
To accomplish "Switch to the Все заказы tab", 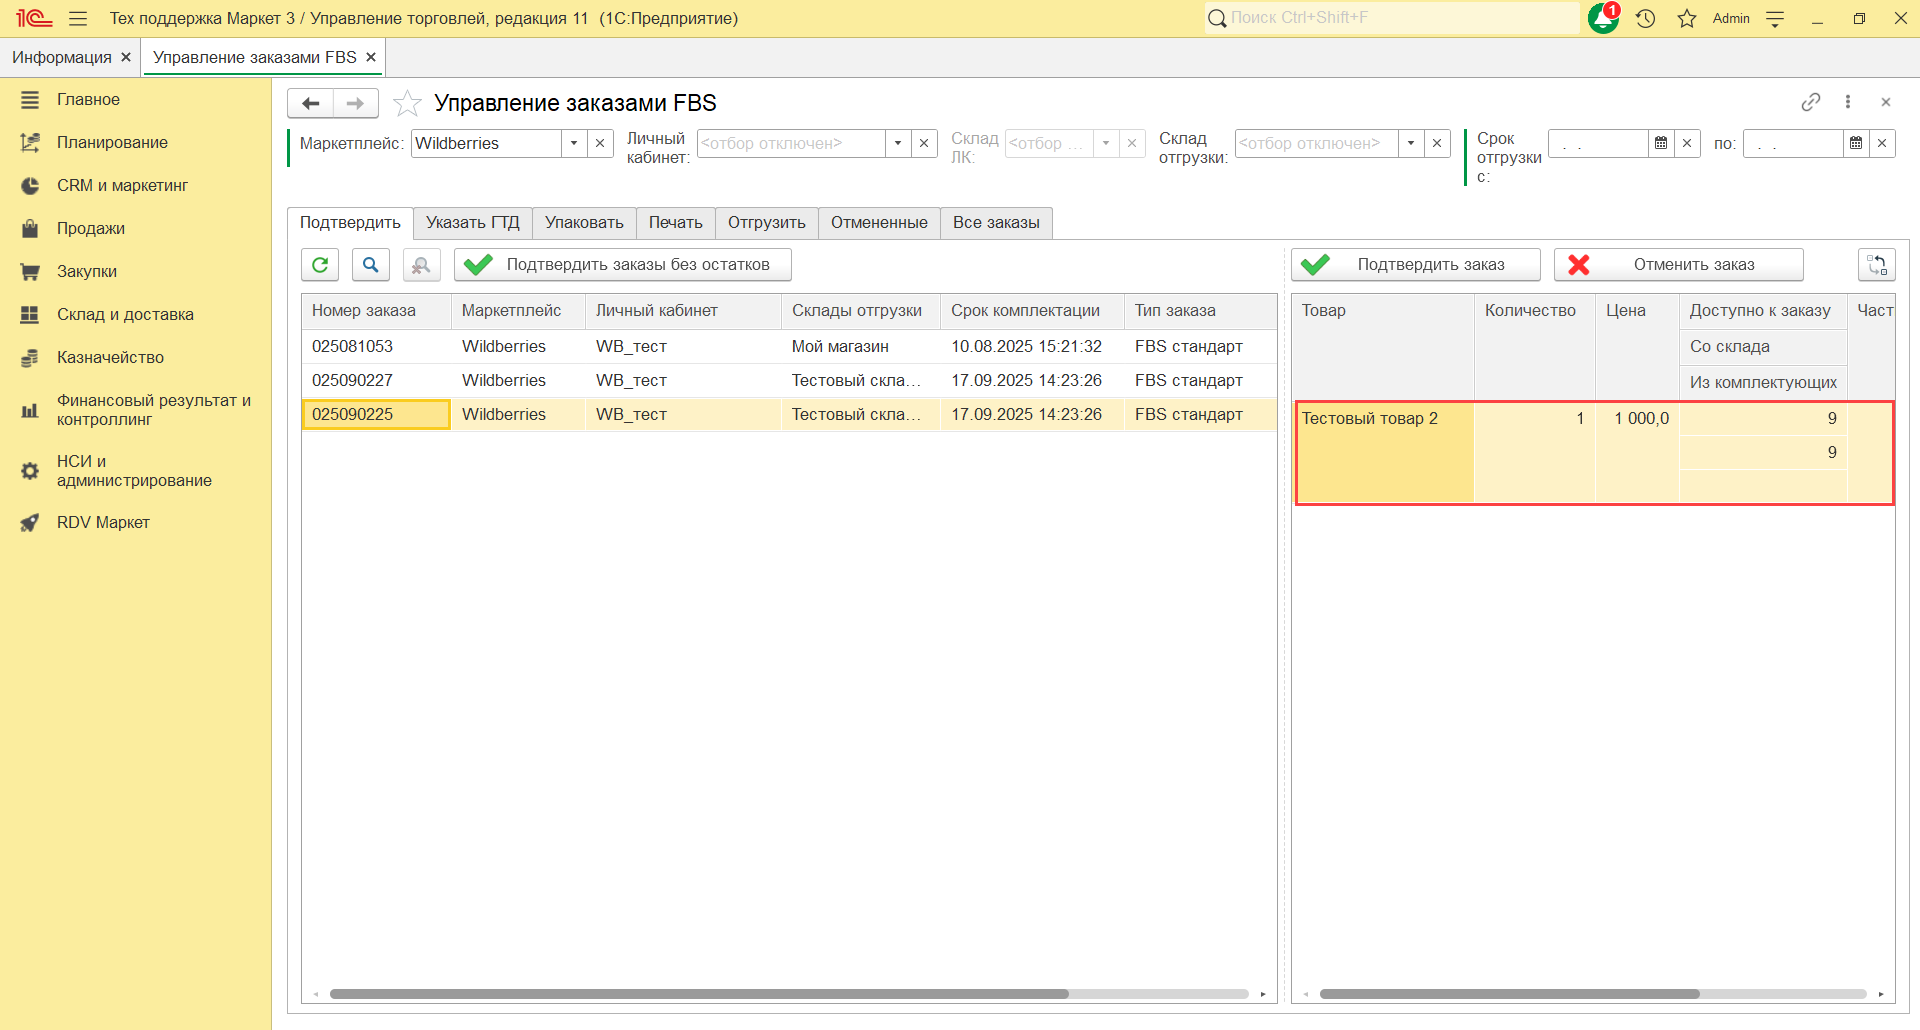I will click(996, 222).
